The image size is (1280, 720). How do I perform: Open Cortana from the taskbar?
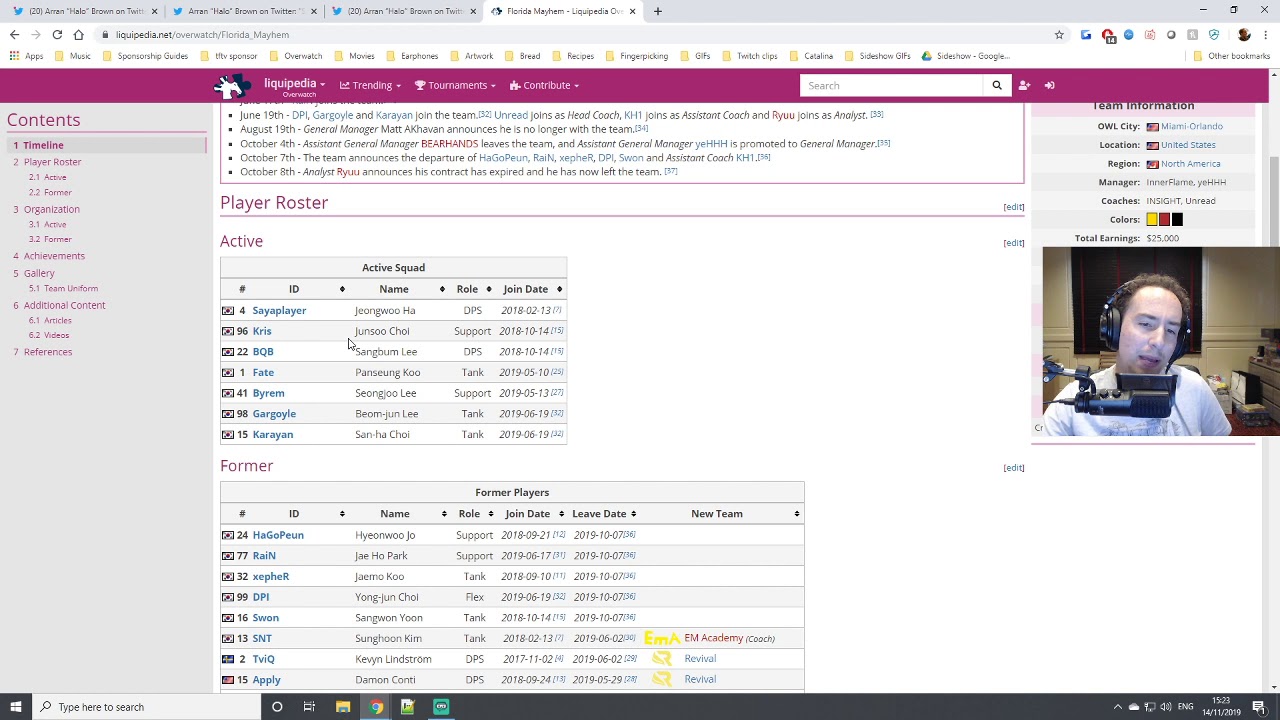tap(277, 707)
